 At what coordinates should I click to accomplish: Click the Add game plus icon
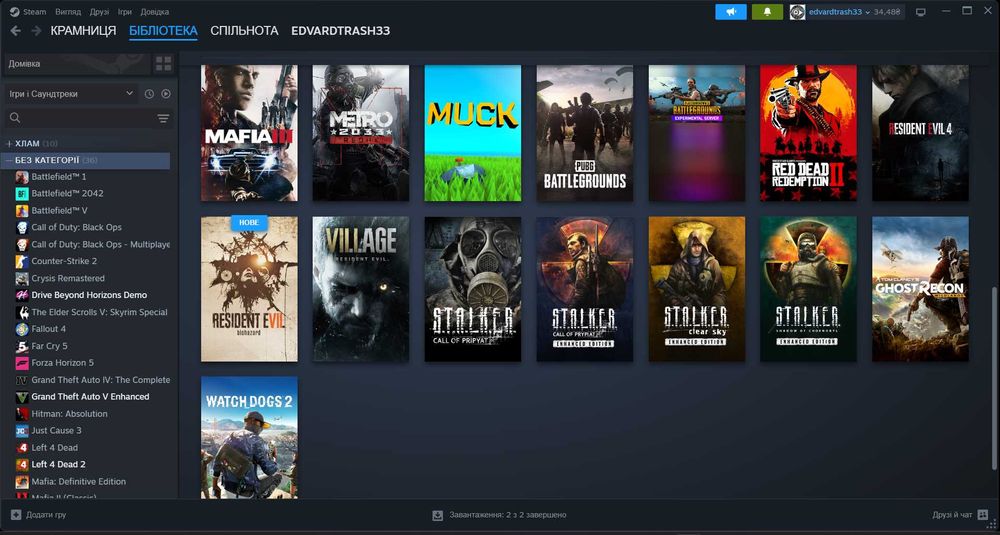[x=16, y=515]
